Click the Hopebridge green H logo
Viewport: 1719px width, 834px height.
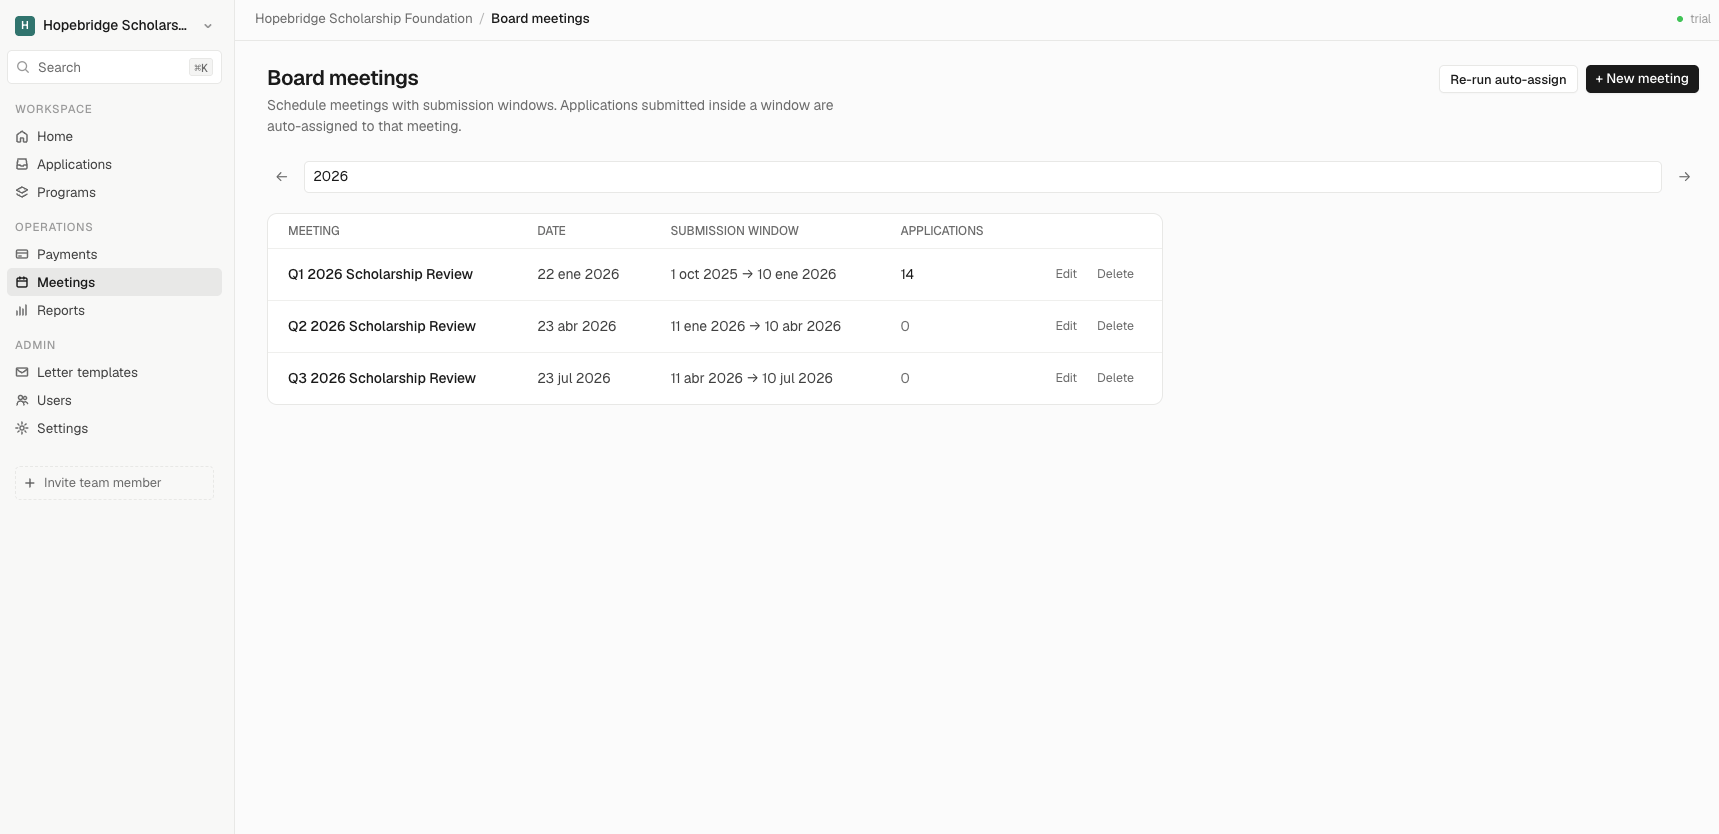click(25, 25)
